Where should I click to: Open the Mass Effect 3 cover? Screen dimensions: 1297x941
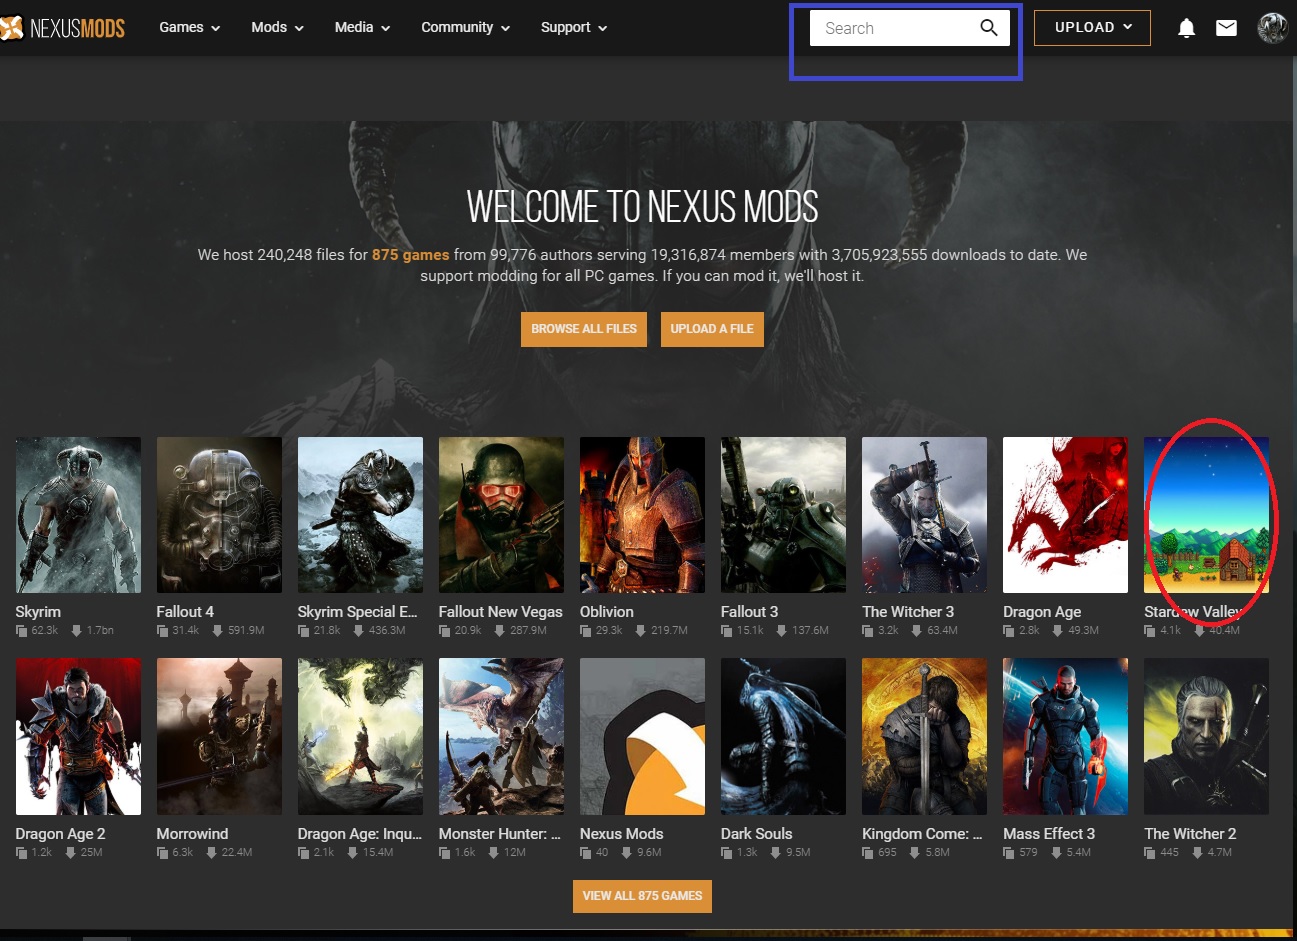coord(1065,736)
